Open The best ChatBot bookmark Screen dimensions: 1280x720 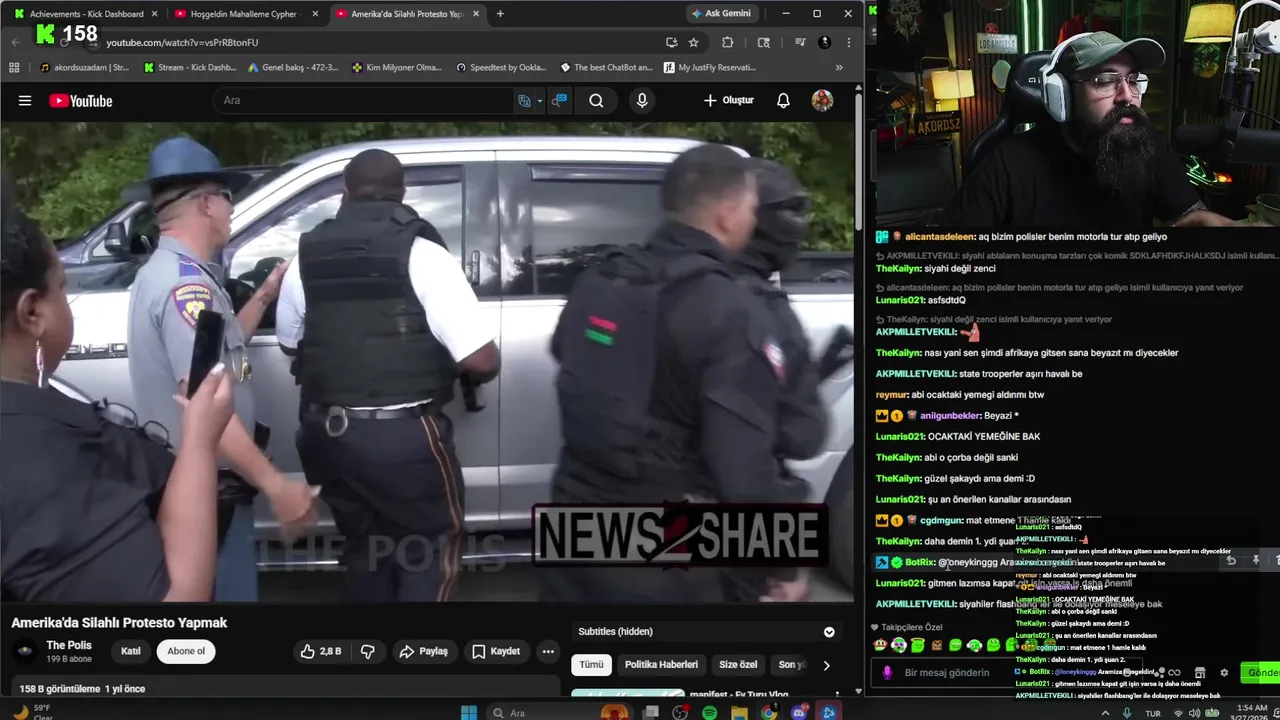[x=606, y=67]
